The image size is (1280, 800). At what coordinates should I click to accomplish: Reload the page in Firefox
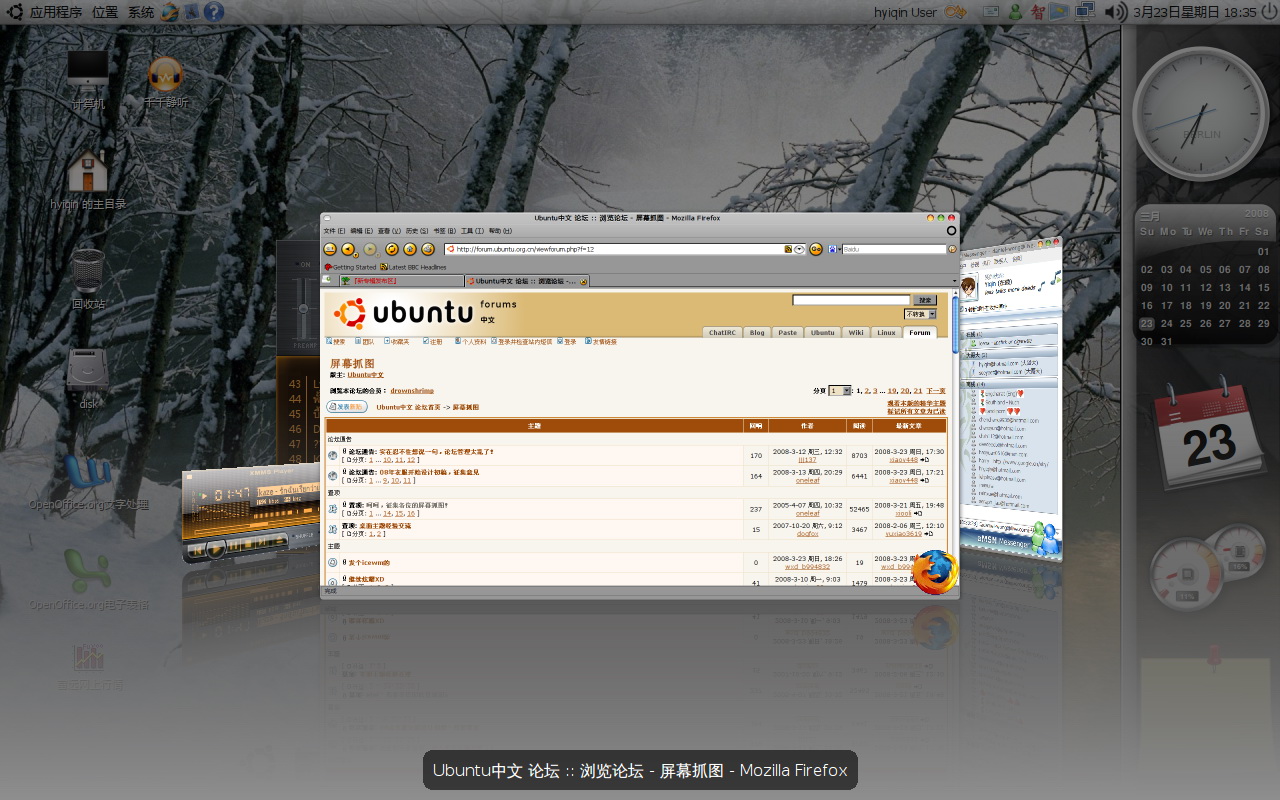pos(392,249)
